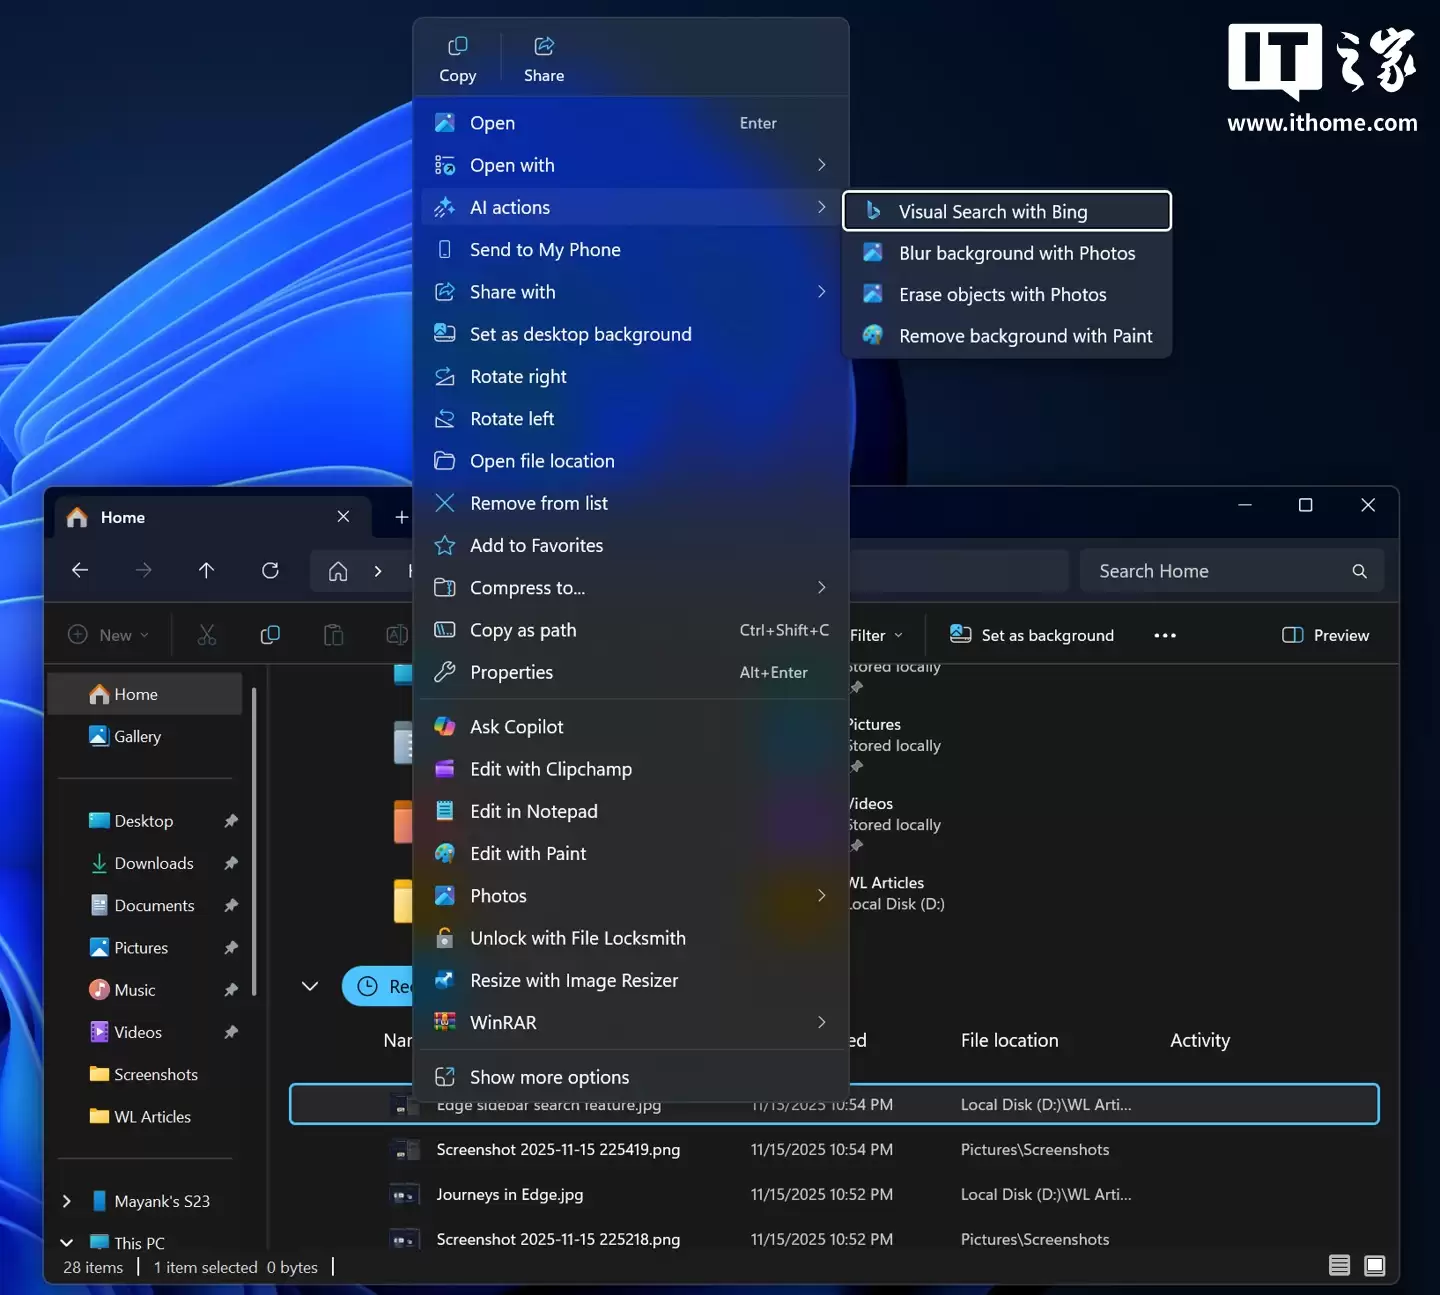Image resolution: width=1440 pixels, height=1295 pixels.
Task: Click the Up navigation arrow
Action: (206, 570)
